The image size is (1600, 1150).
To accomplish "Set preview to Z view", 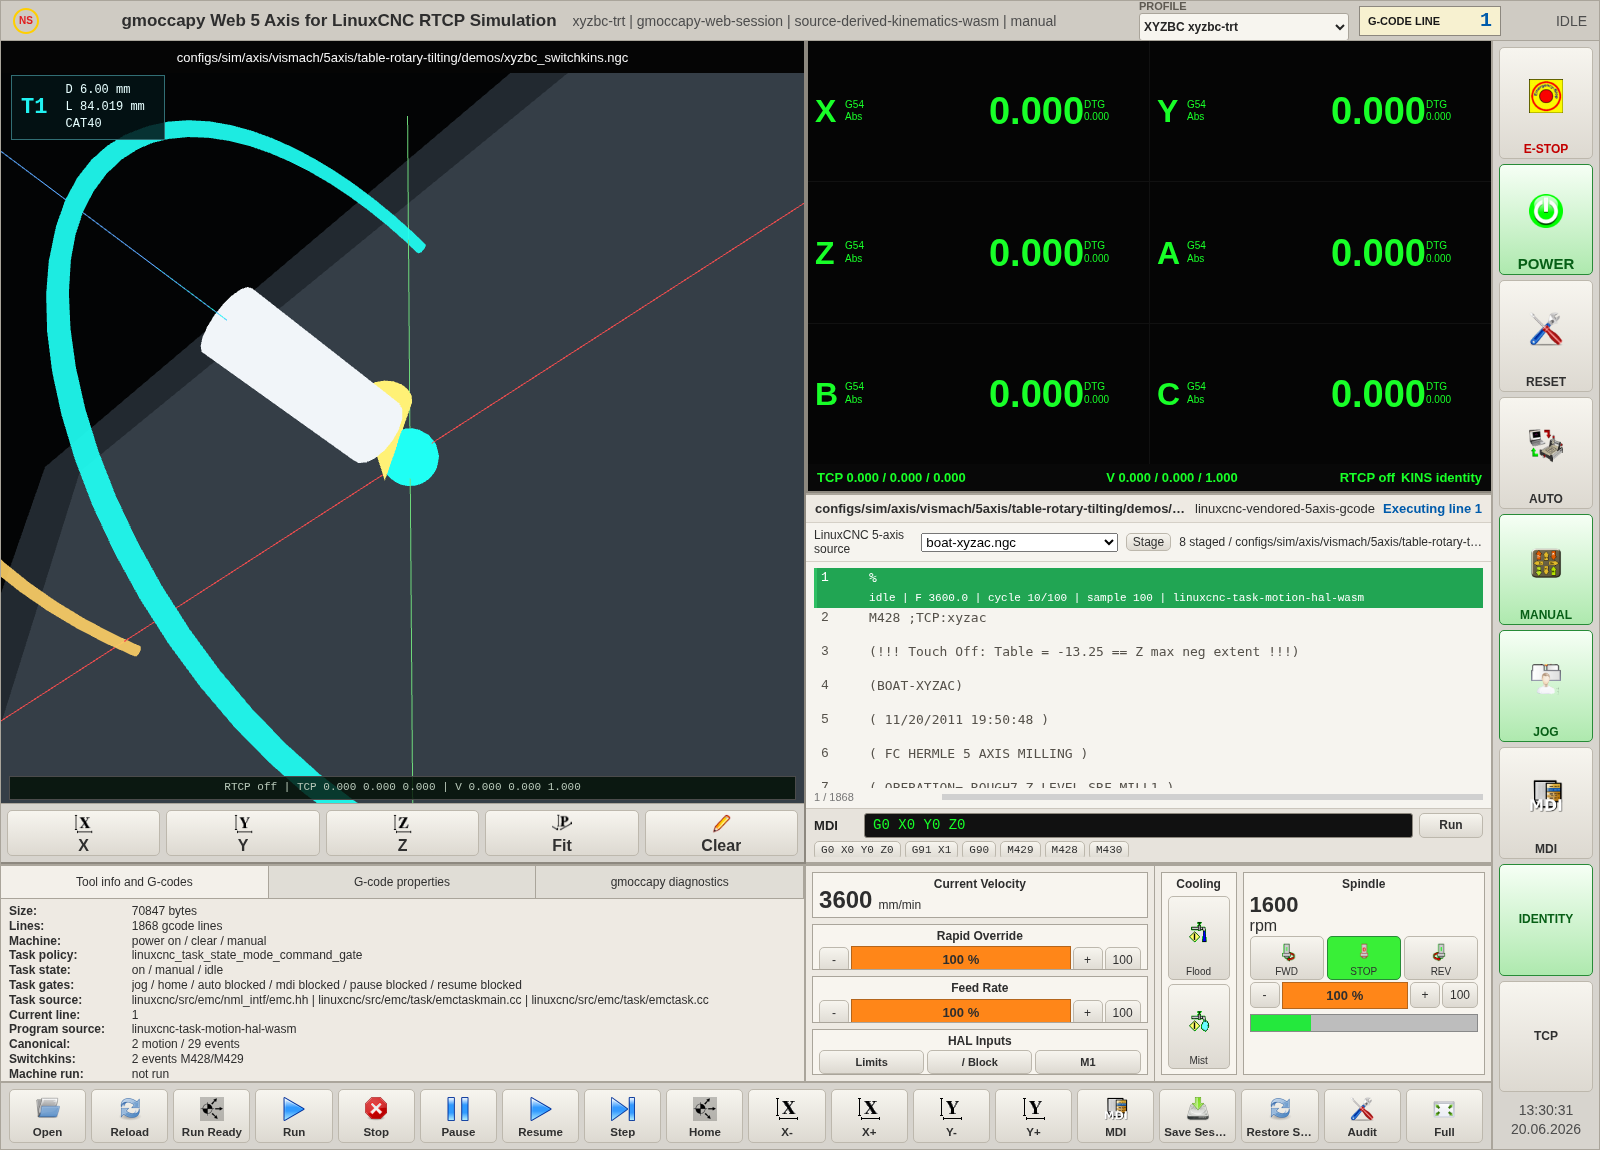I will (x=402, y=833).
